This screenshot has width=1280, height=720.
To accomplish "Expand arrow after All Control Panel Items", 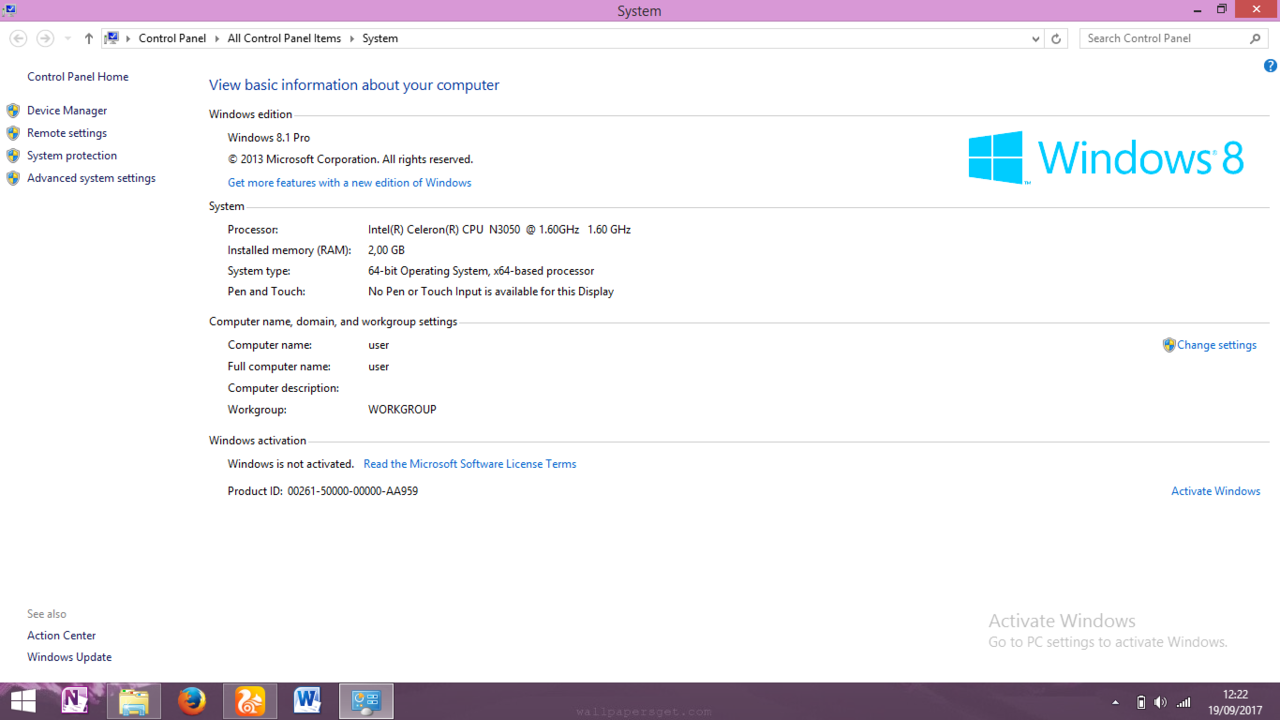I will pos(352,38).
